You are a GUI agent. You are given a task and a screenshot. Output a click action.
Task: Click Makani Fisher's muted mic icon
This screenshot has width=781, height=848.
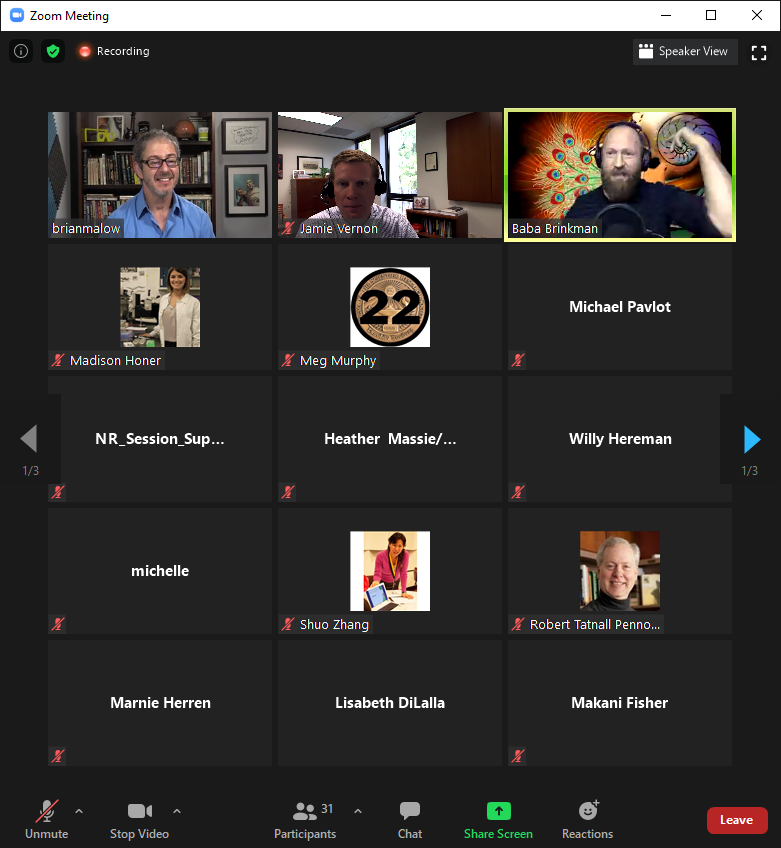pos(518,756)
